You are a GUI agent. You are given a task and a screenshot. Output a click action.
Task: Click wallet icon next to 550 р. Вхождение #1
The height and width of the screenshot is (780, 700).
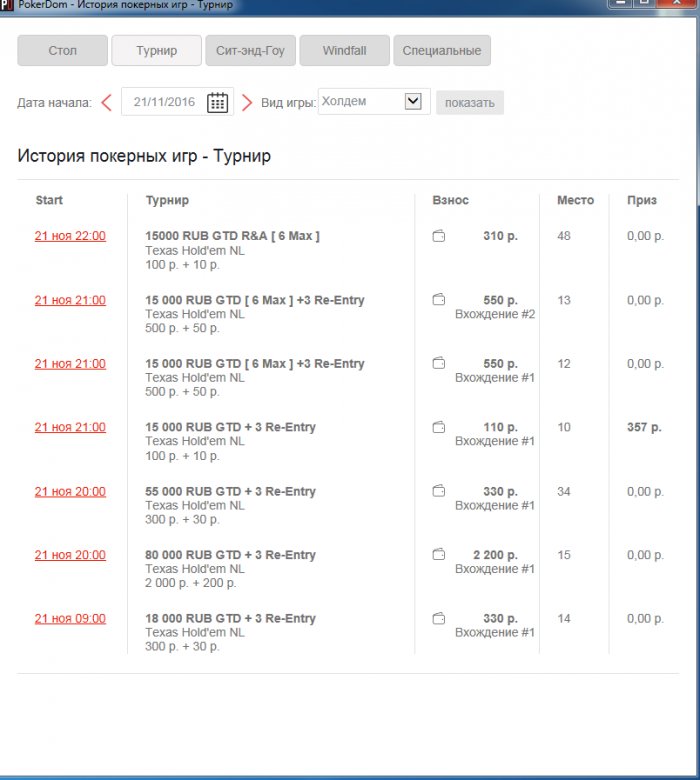tap(439, 363)
